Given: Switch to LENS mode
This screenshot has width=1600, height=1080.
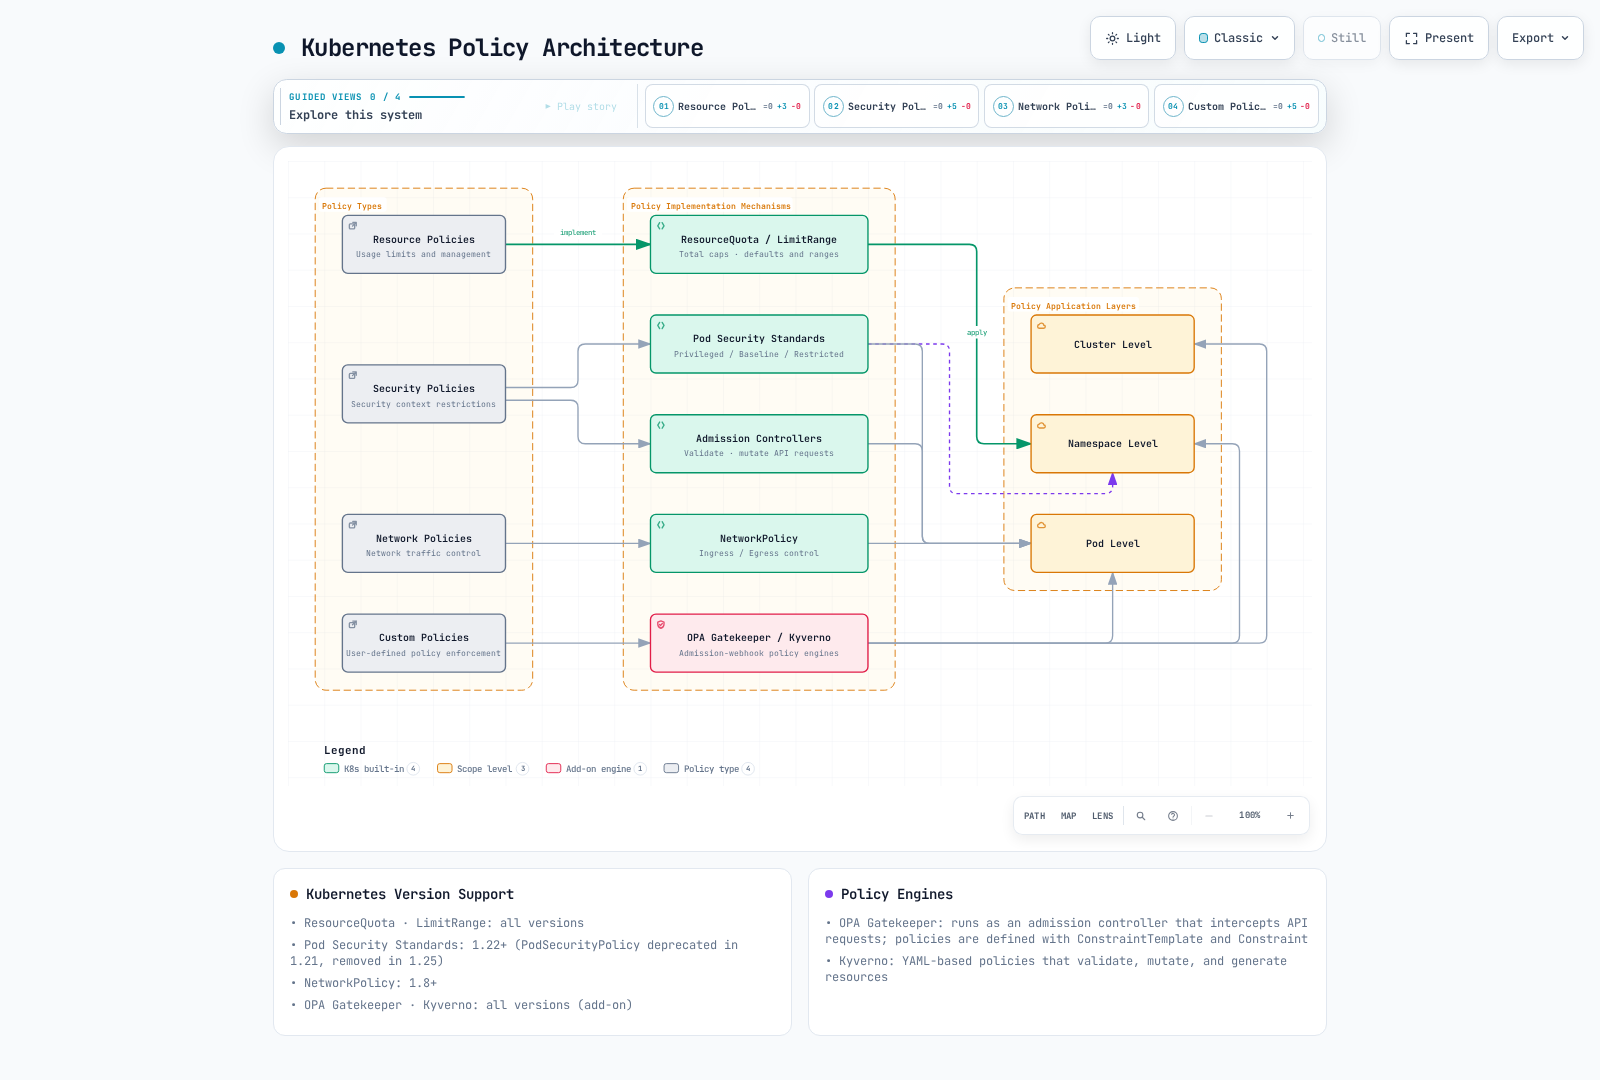Looking at the screenshot, I should point(1102,816).
